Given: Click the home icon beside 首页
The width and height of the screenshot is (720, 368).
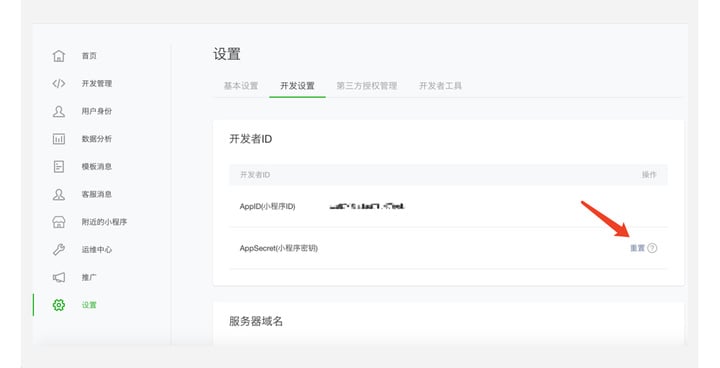Looking at the screenshot, I should tap(59, 56).
